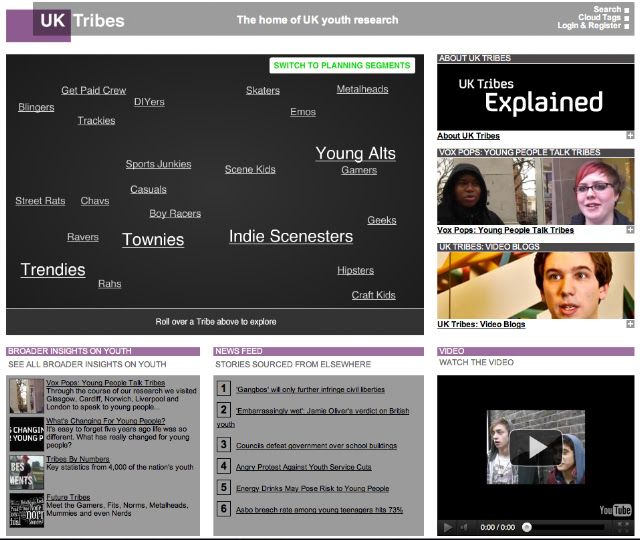Open the Vox Pops video thumbnail

click(536, 191)
